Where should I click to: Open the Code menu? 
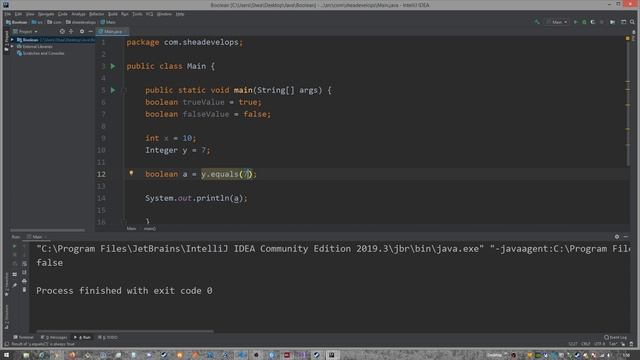62,14
